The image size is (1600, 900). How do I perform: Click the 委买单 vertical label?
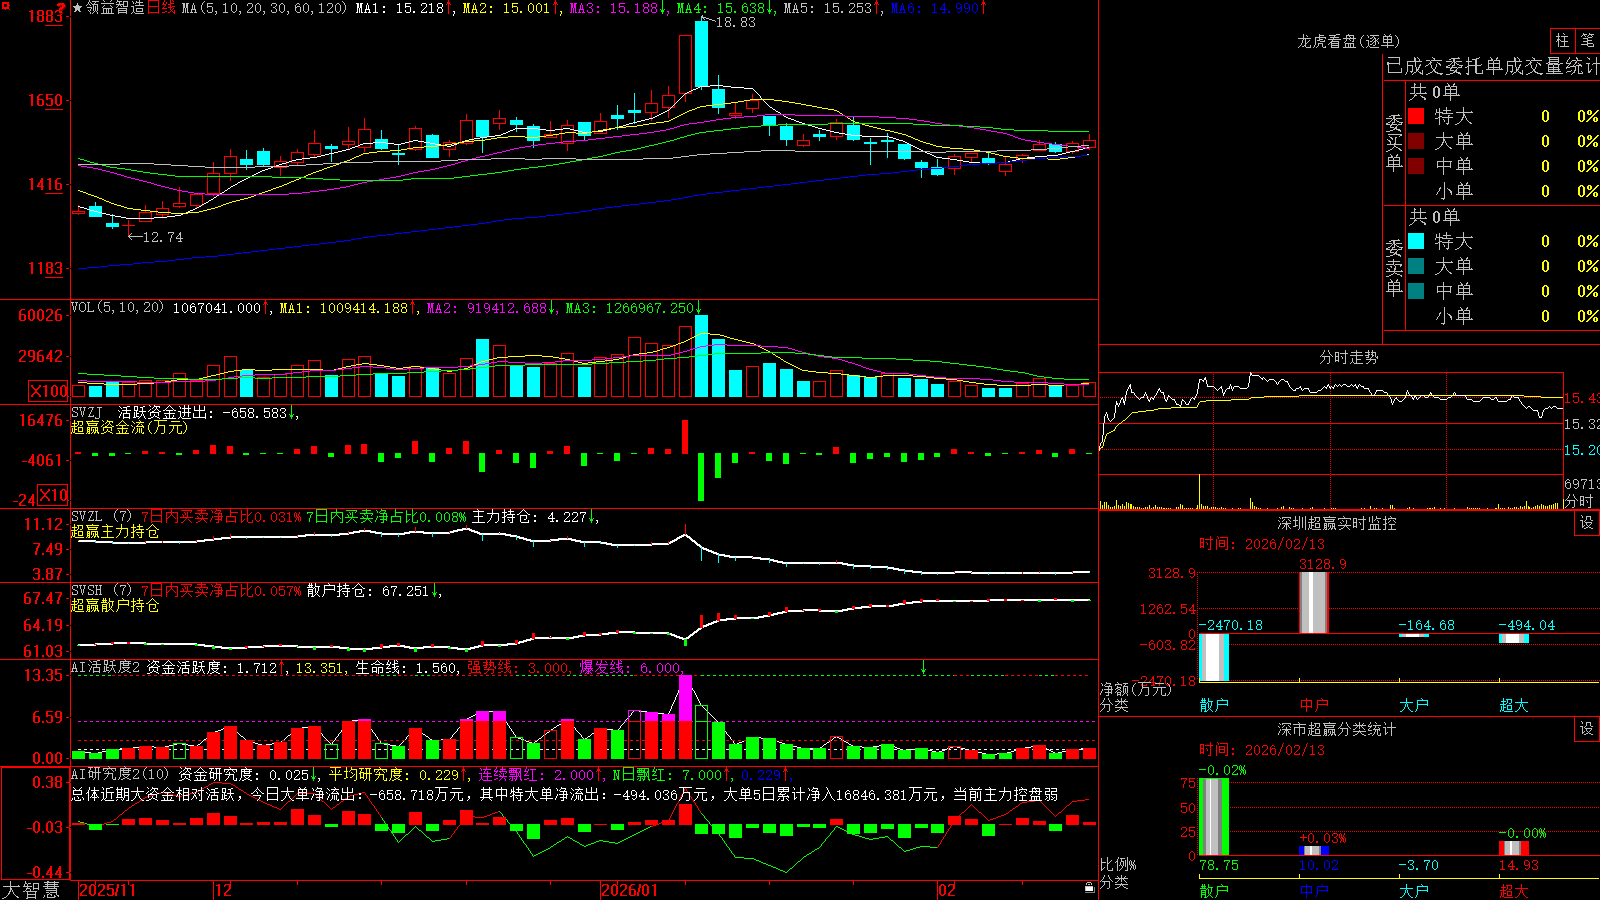pyautogui.click(x=1394, y=143)
